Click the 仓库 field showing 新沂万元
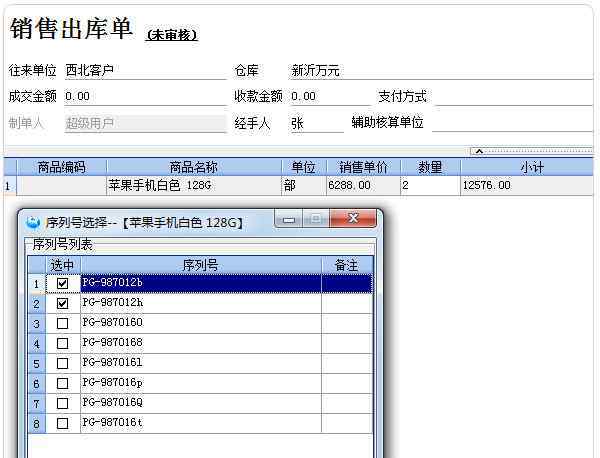Screen dimensions: 600x458 click(x=441, y=70)
